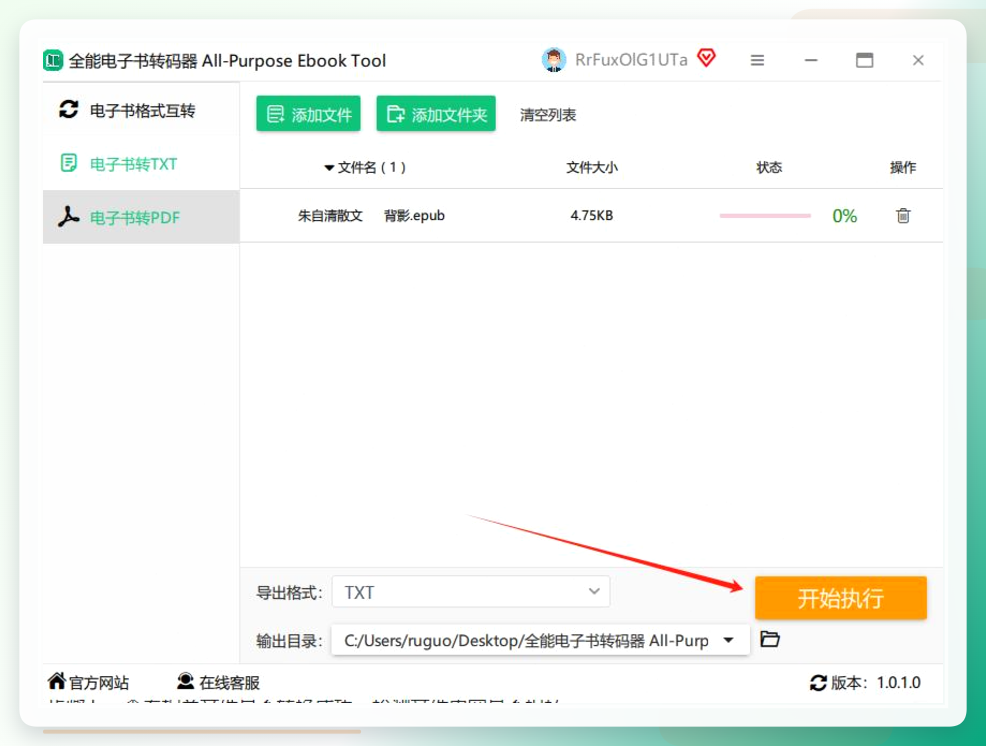Click the green app logo icon
986x746 pixels.
tap(53, 60)
